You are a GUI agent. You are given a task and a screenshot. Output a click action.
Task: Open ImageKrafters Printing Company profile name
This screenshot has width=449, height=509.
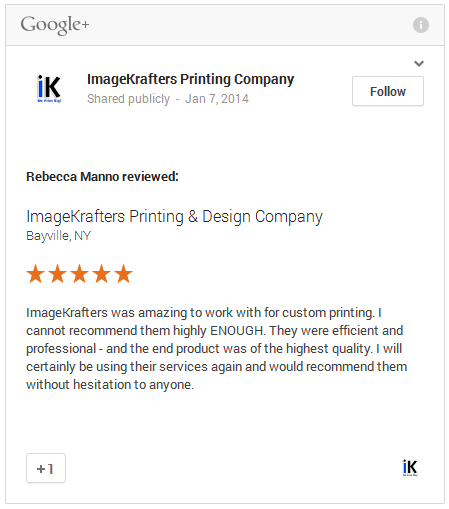[190, 79]
